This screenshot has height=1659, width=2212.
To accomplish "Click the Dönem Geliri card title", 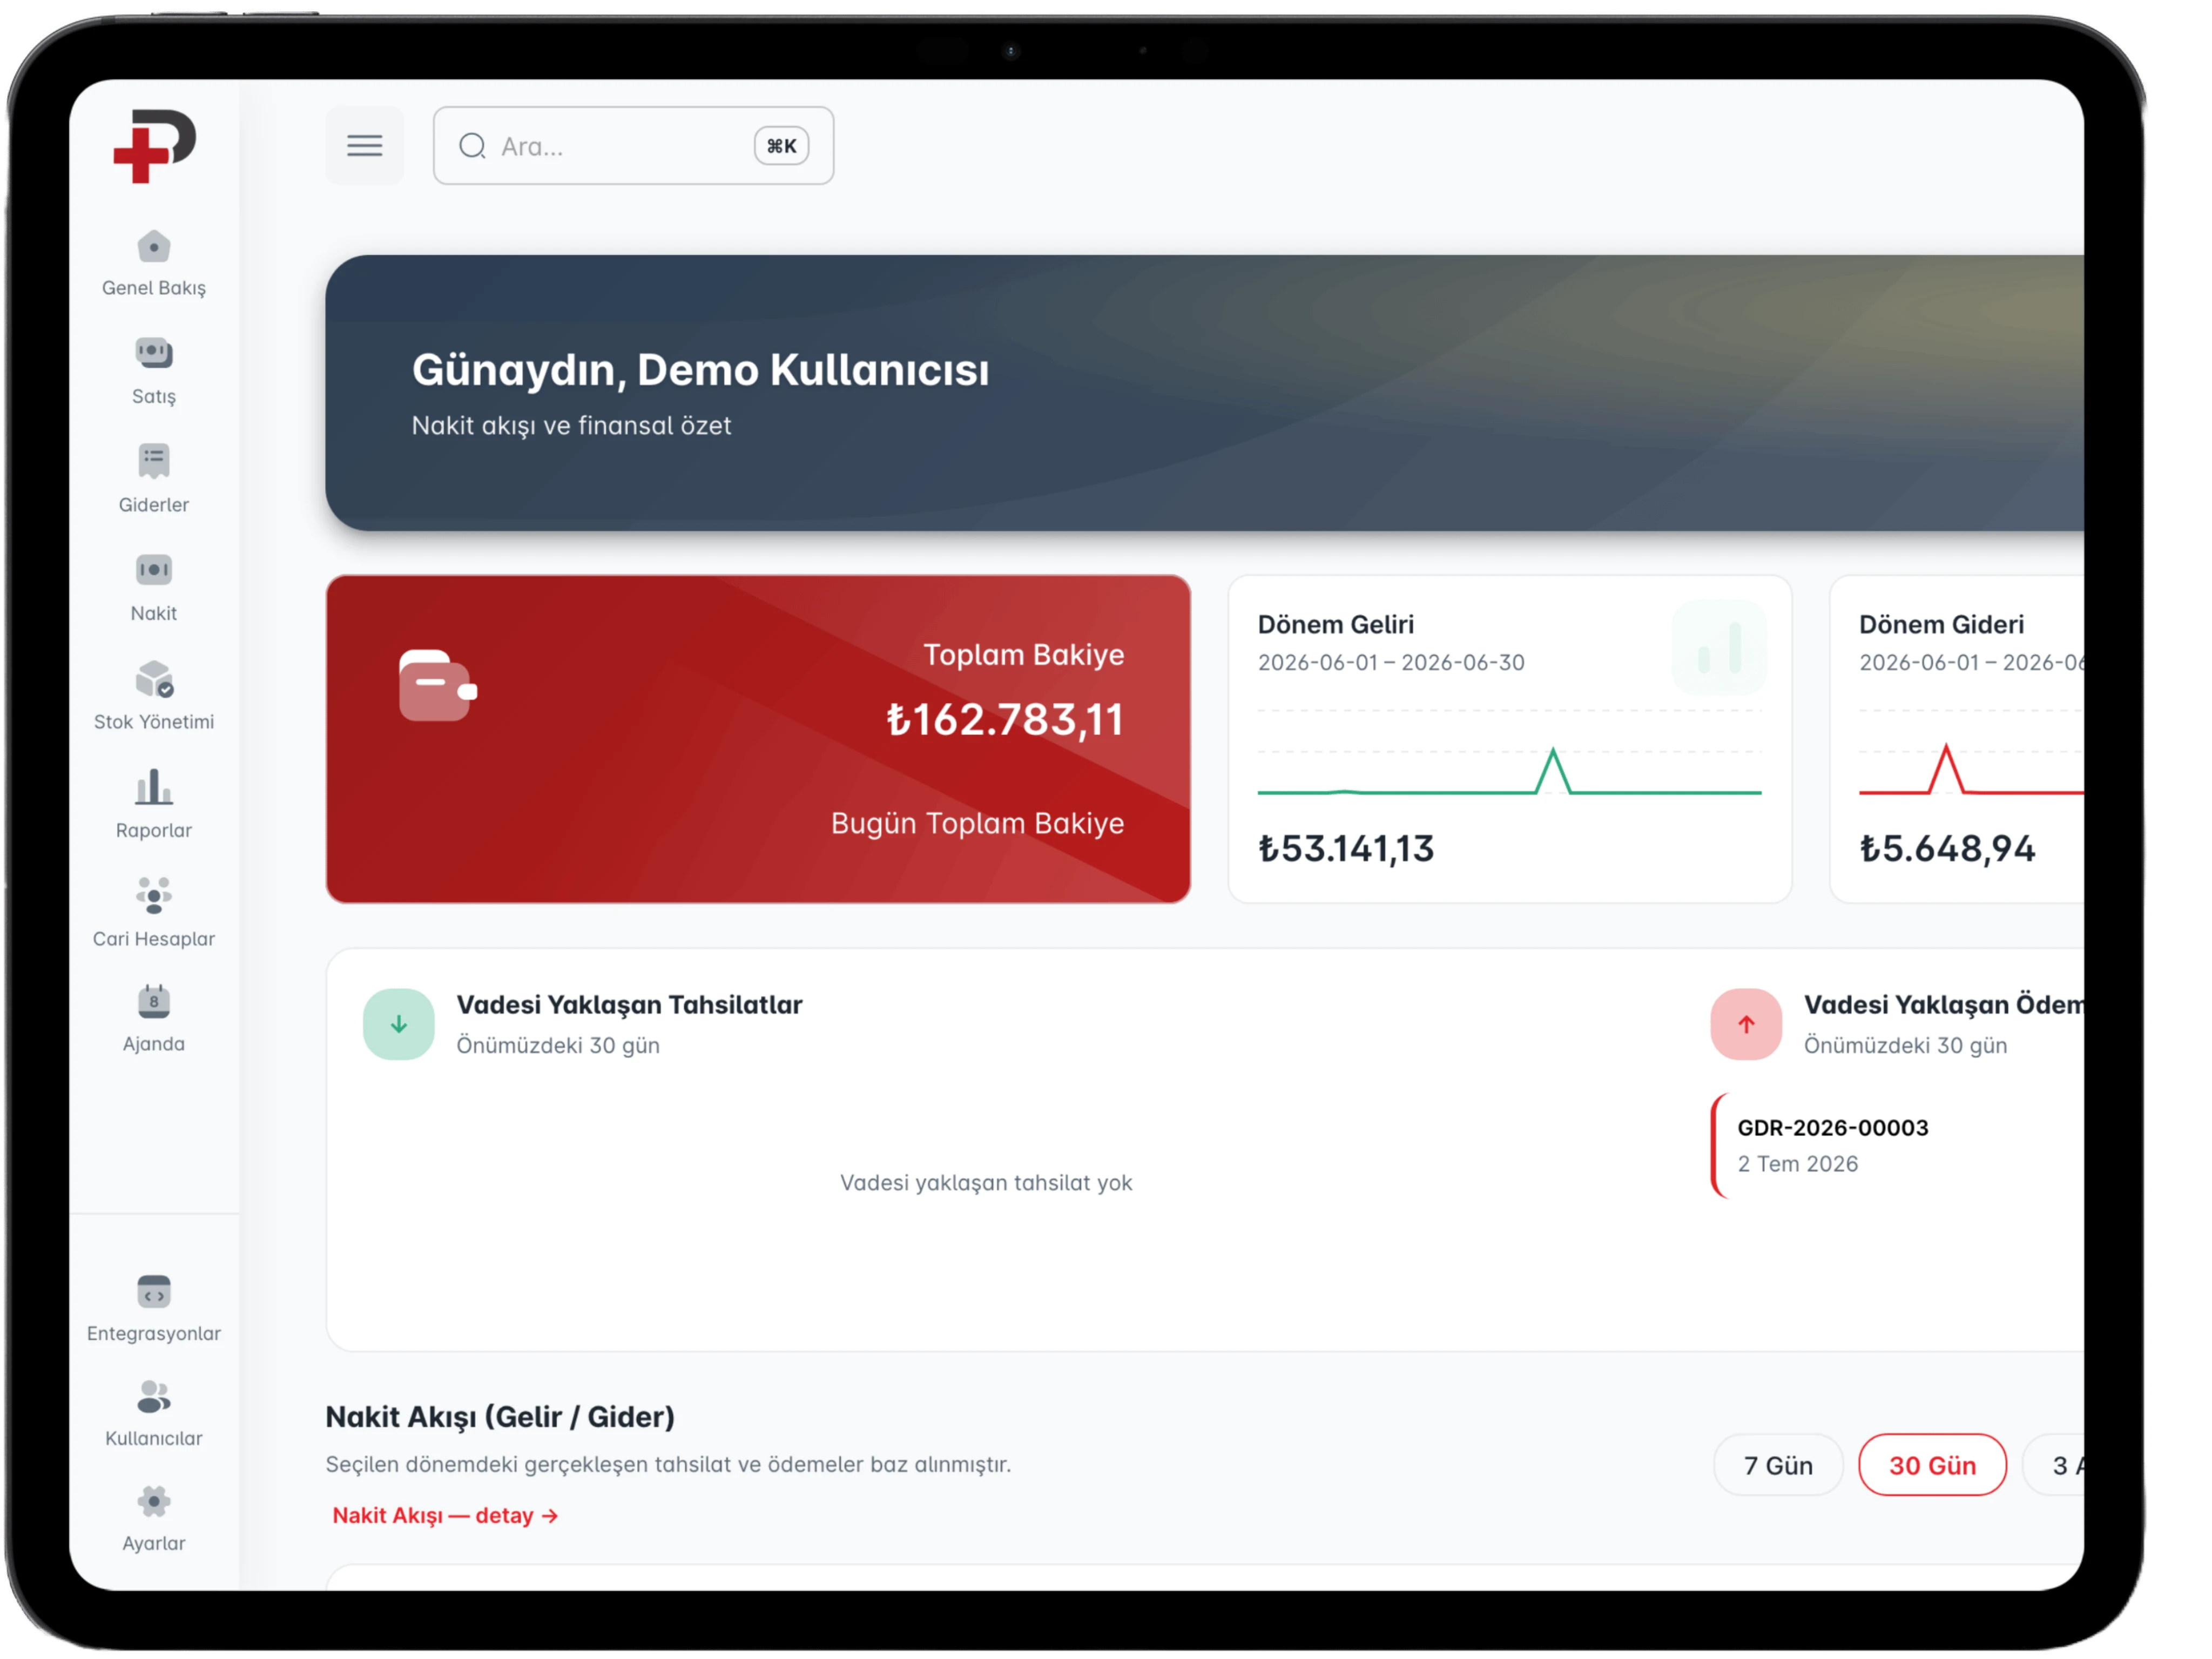I will point(1336,624).
